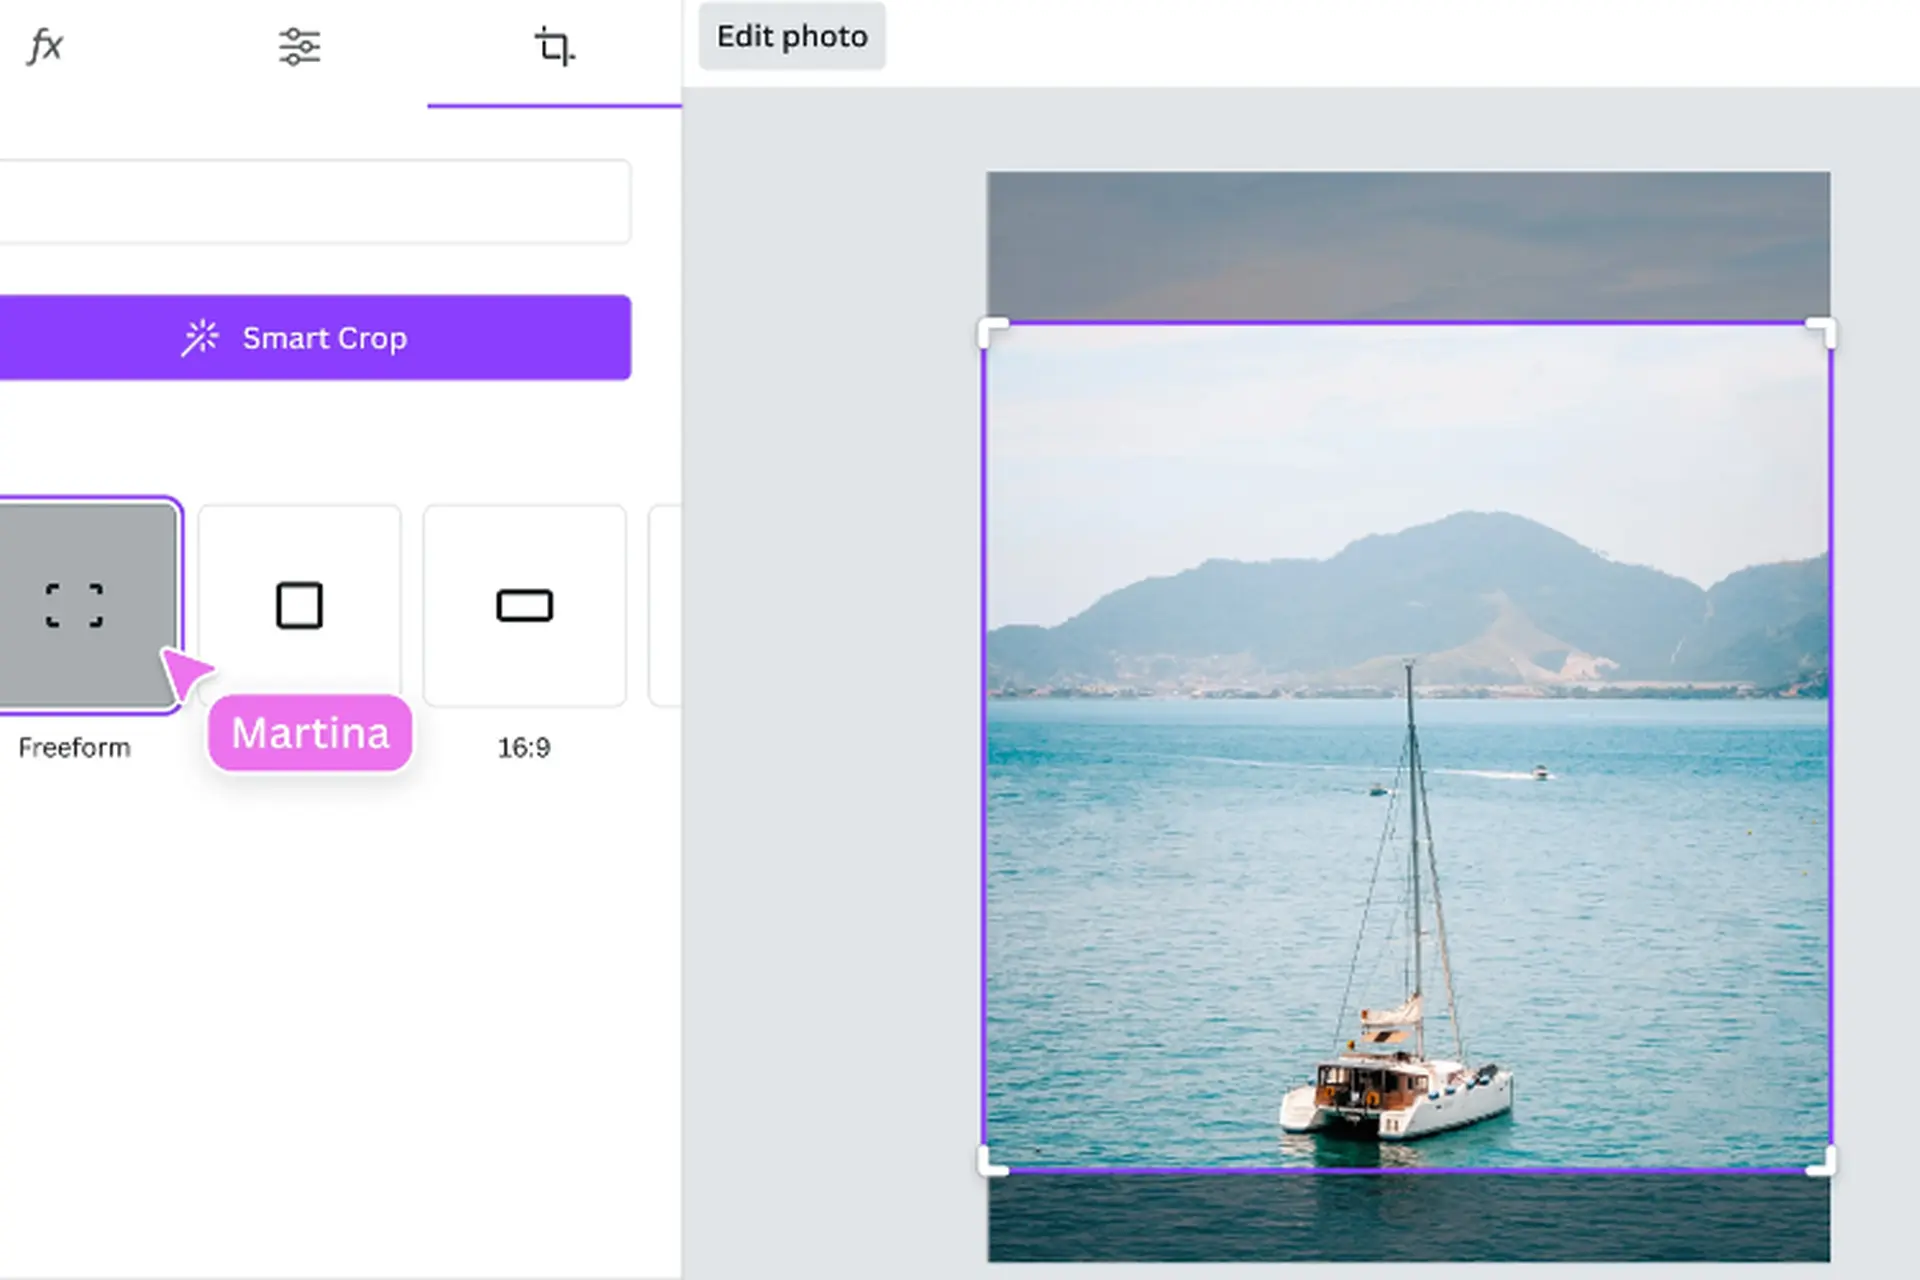
Task: Click the partially visible fourth ratio tile
Action: 666,605
